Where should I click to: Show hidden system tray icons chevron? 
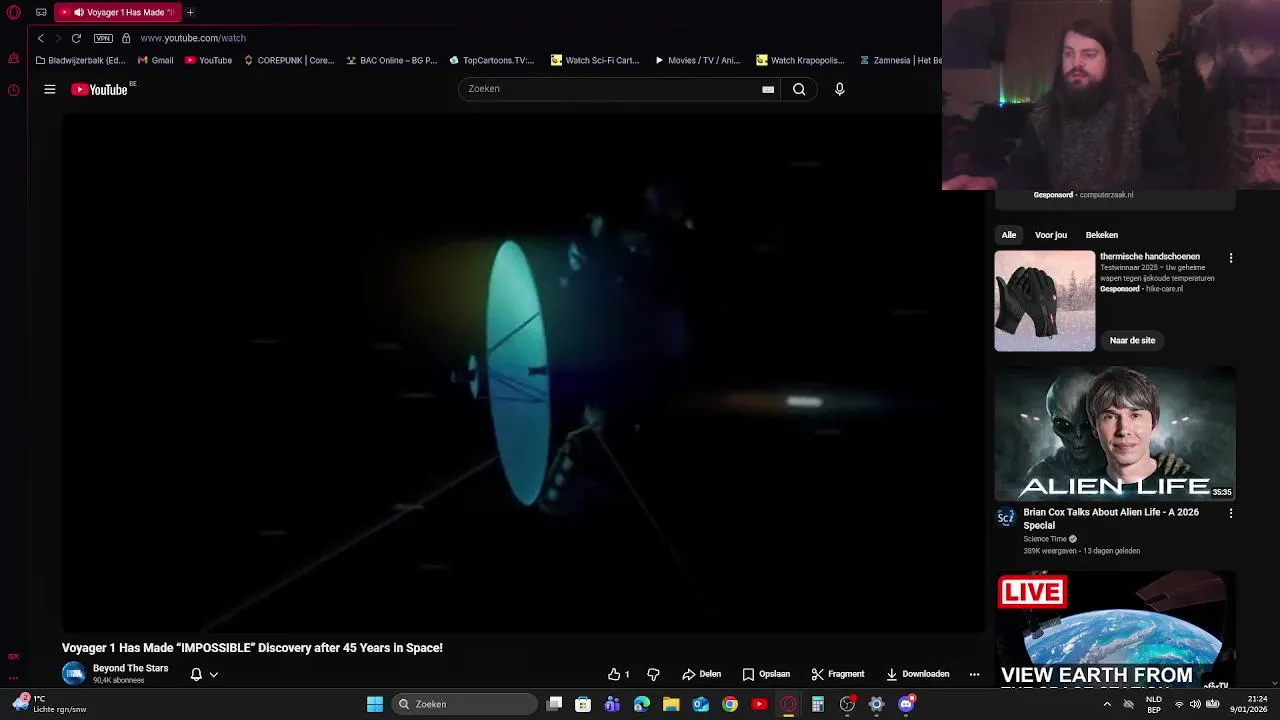[x=1107, y=704]
